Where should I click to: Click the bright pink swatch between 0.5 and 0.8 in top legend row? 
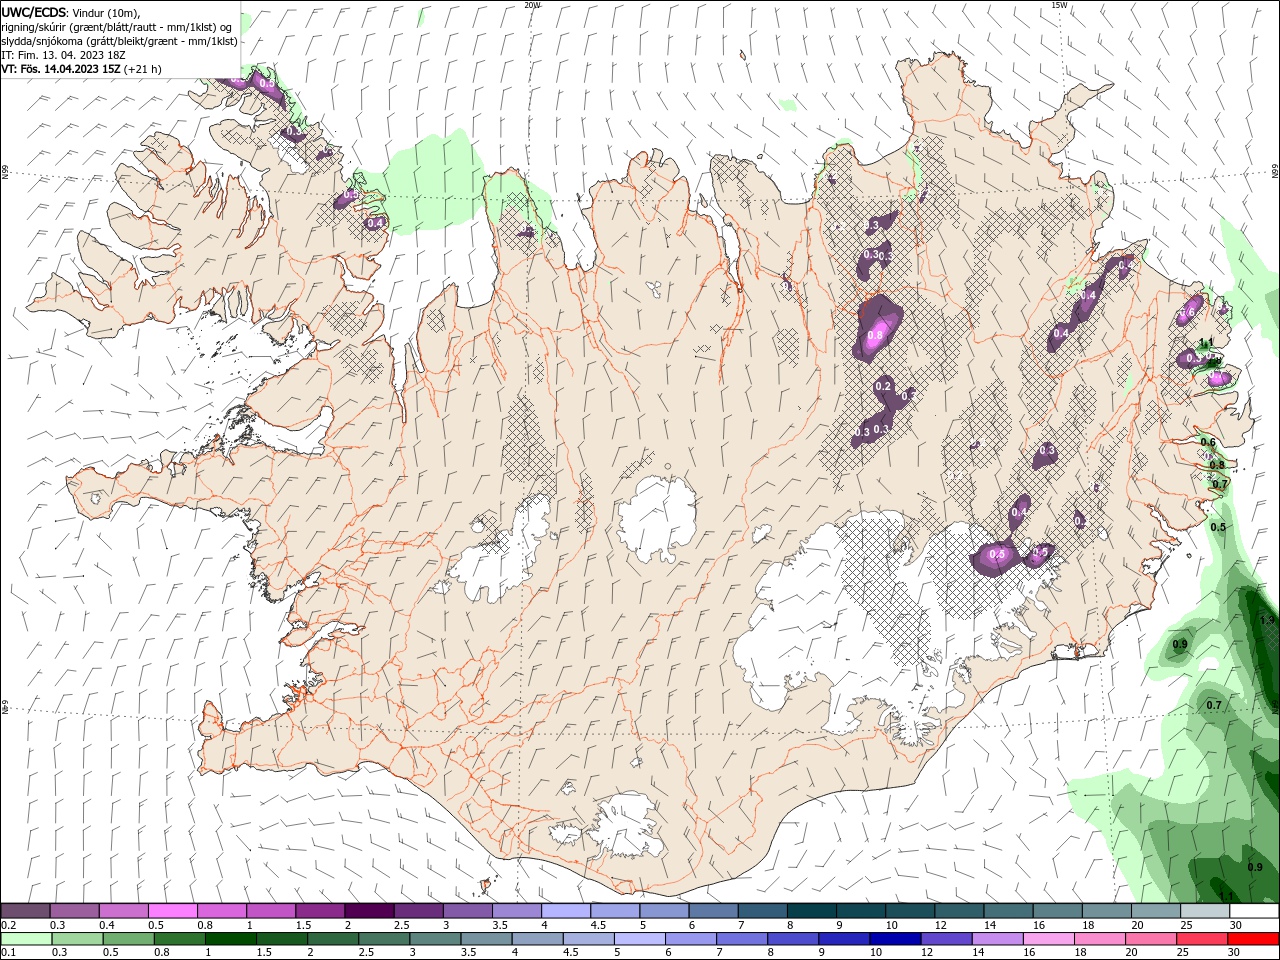coord(172,911)
